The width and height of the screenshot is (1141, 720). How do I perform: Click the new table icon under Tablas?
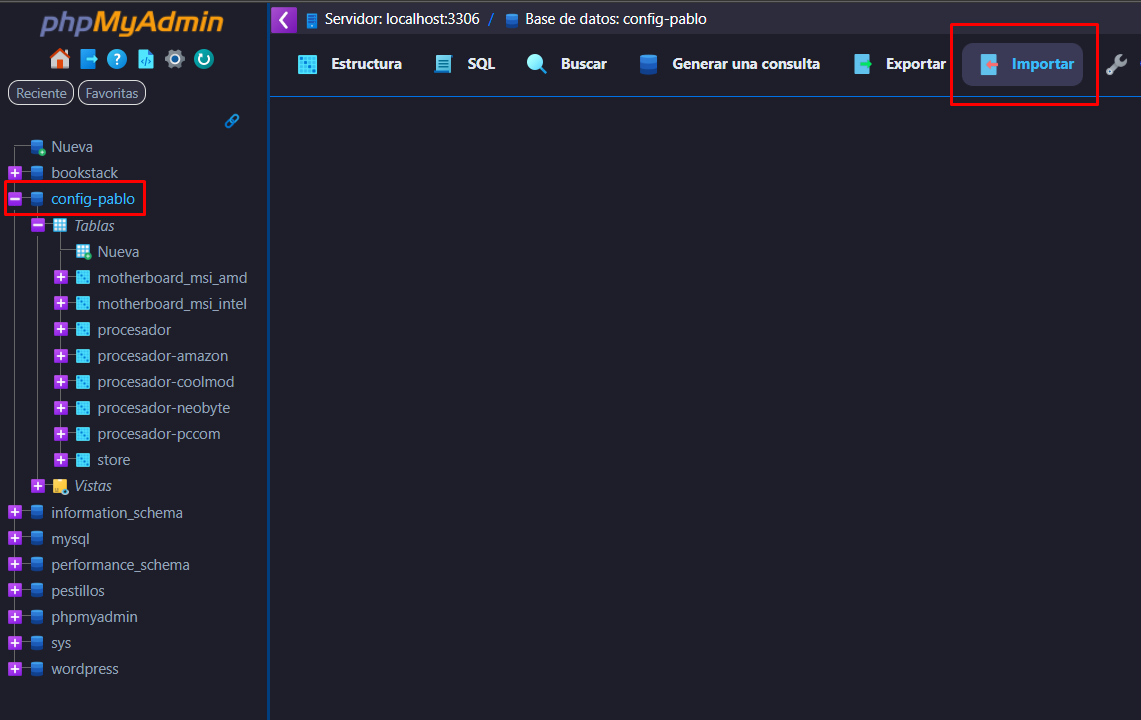(x=84, y=252)
